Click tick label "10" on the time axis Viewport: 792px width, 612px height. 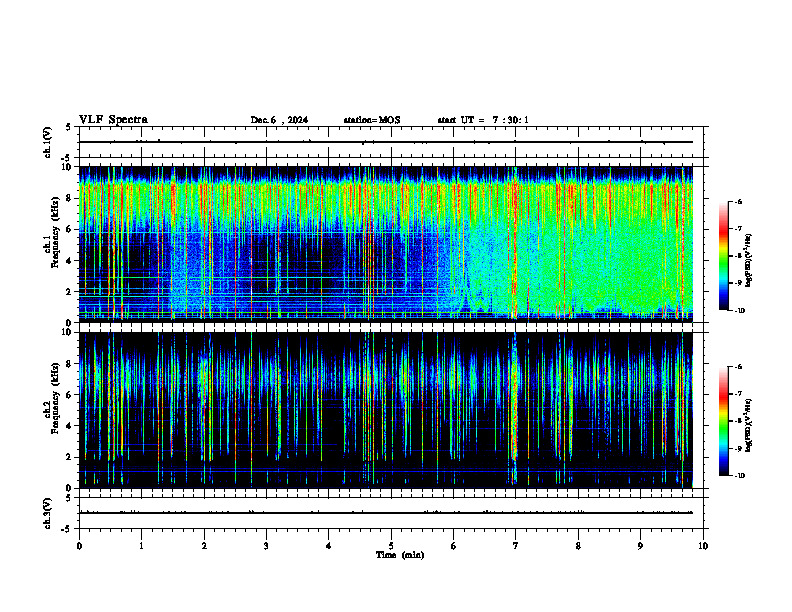click(x=703, y=546)
